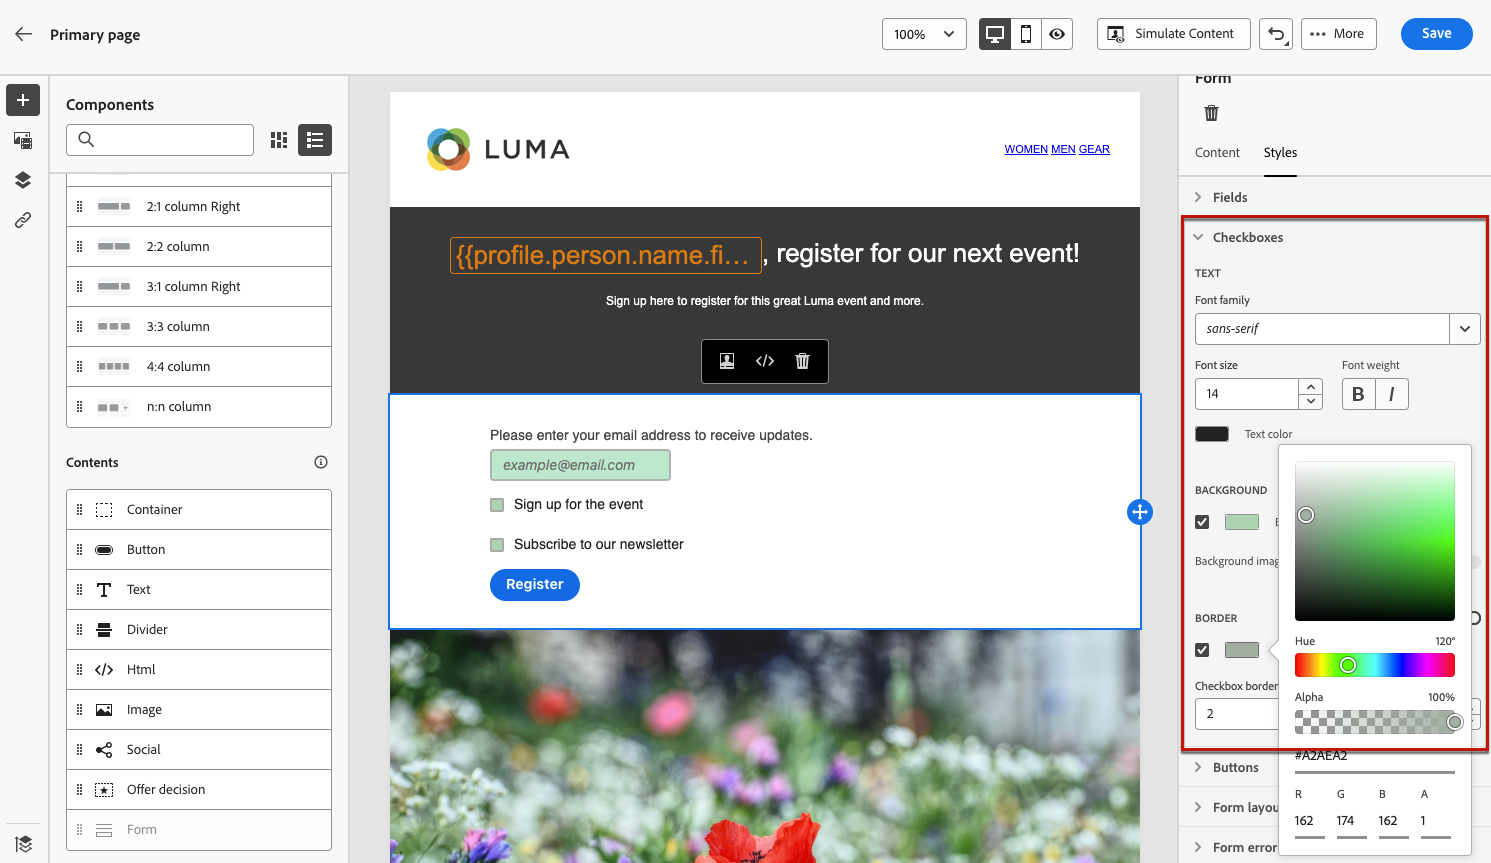Click the Contents info icon
This screenshot has width=1491, height=863.
321,462
